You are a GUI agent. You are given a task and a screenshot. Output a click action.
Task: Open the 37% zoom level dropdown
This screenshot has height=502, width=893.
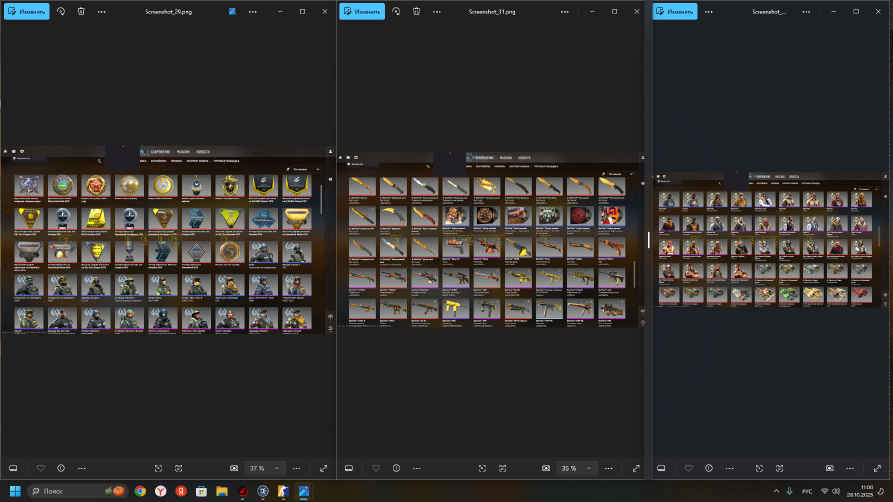(264, 468)
